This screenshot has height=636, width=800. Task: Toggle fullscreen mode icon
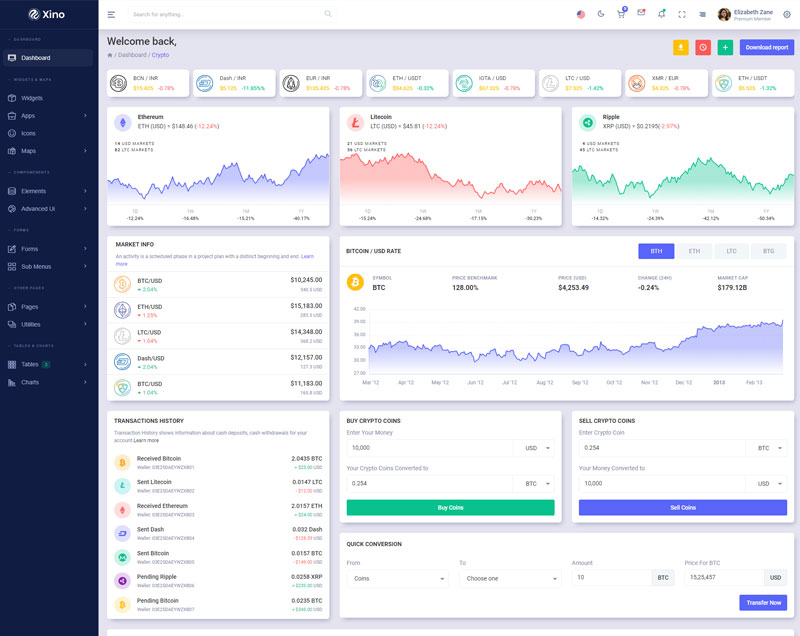pos(682,15)
